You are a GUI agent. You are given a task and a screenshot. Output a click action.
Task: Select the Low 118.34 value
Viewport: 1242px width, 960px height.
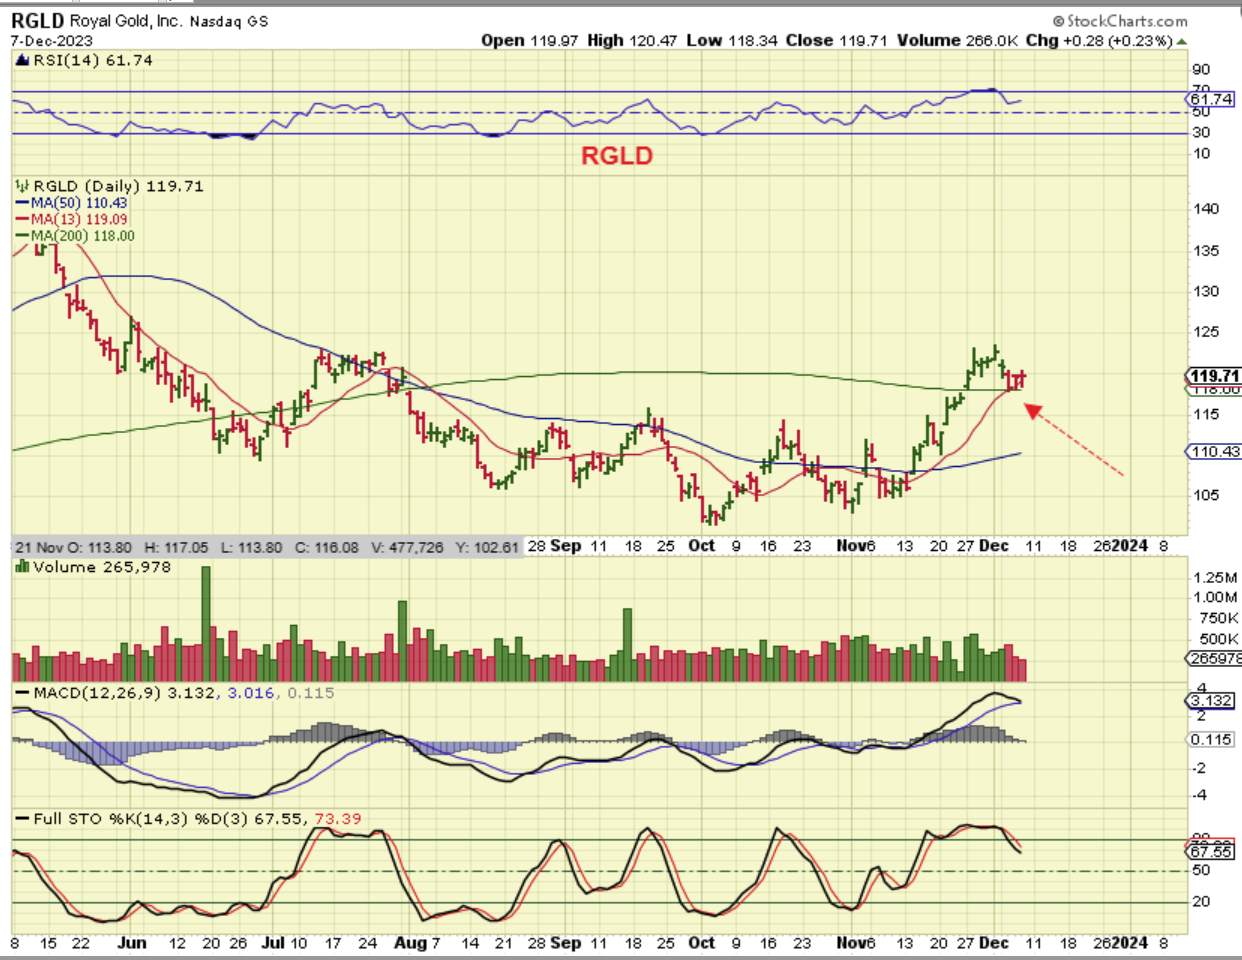click(x=731, y=41)
